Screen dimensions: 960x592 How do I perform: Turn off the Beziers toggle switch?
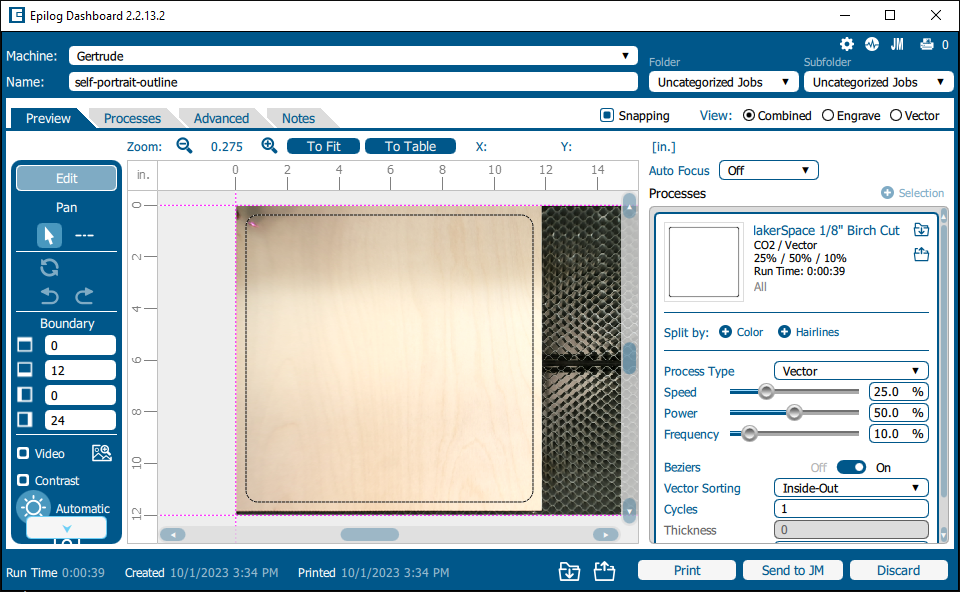pos(851,467)
